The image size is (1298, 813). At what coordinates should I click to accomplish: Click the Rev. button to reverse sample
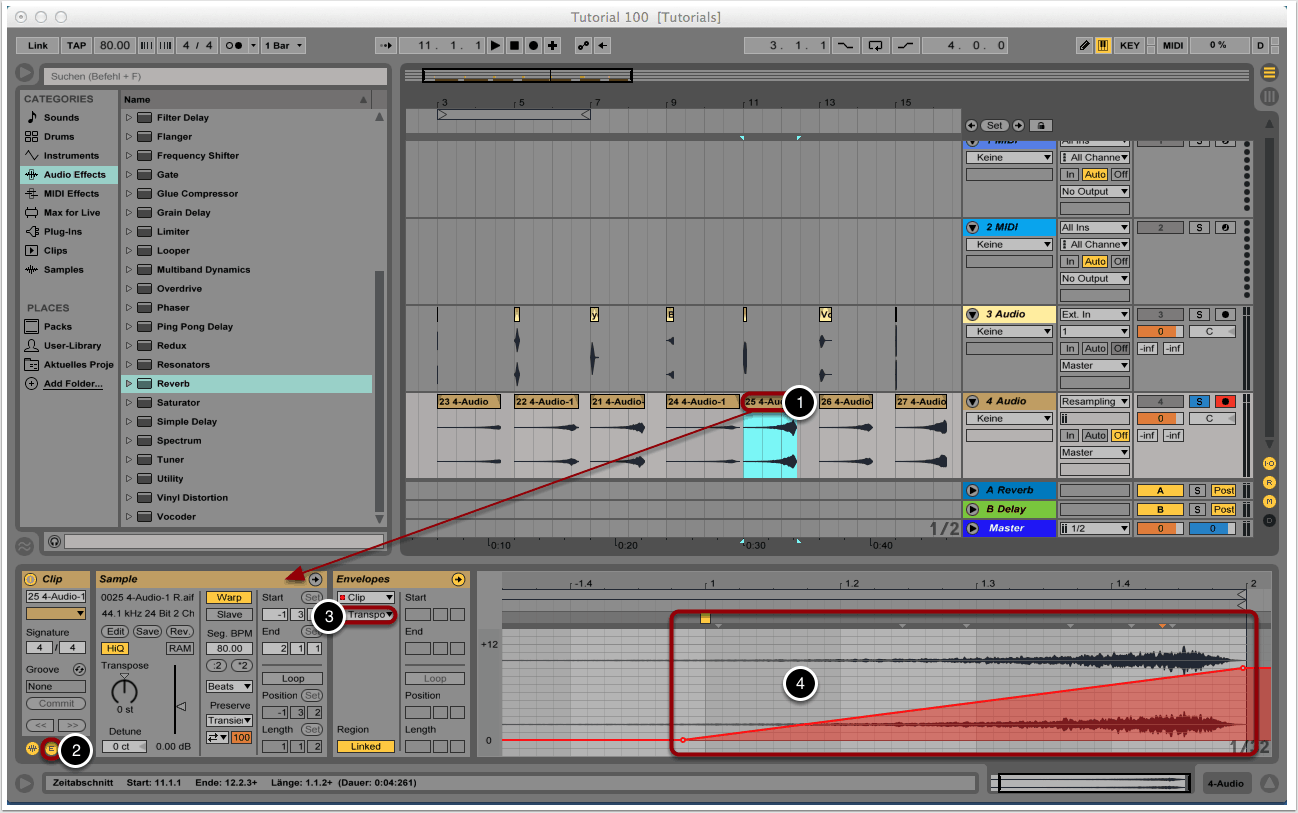point(180,632)
